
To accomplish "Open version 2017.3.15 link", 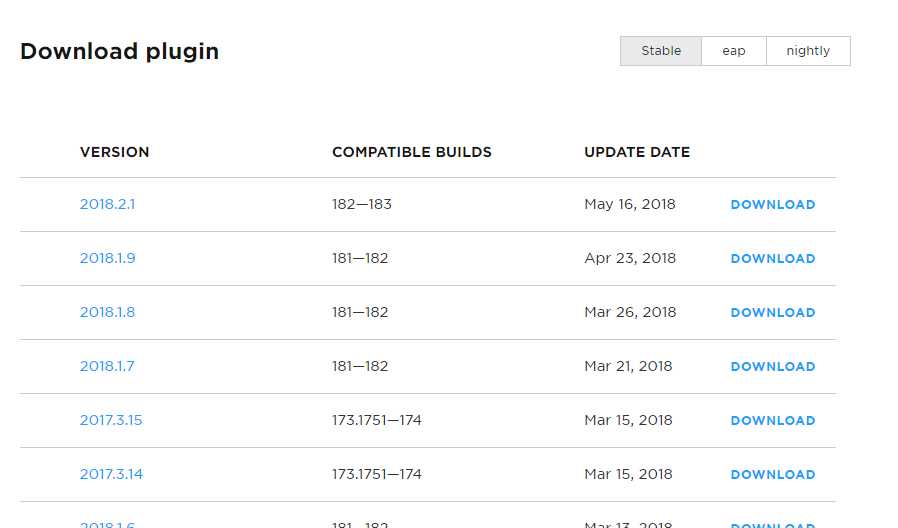I will 111,420.
